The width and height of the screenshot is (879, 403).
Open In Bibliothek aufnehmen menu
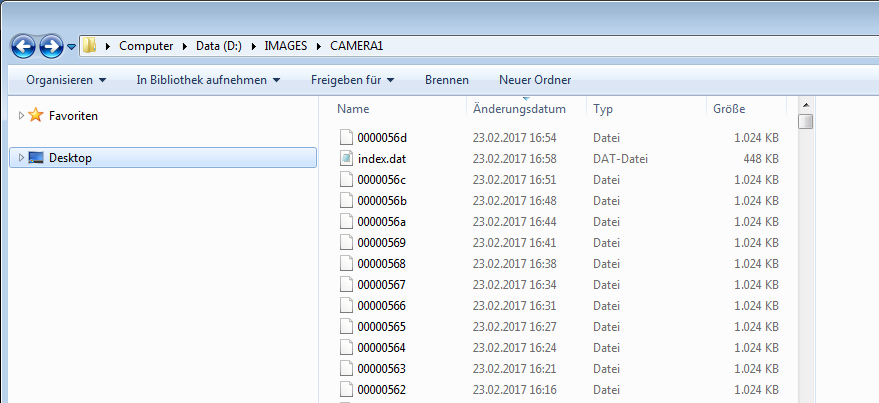[x=208, y=80]
